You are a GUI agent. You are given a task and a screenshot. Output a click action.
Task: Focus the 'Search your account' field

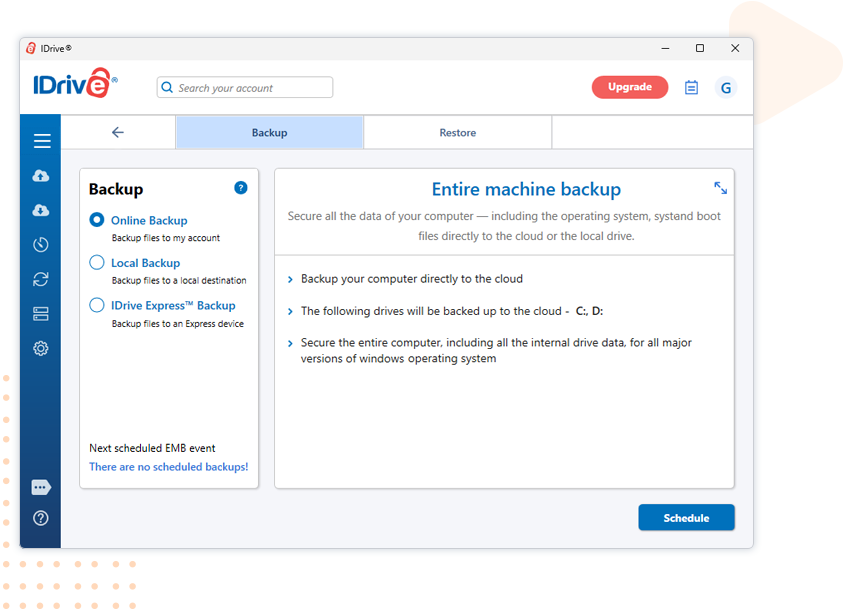click(x=245, y=87)
